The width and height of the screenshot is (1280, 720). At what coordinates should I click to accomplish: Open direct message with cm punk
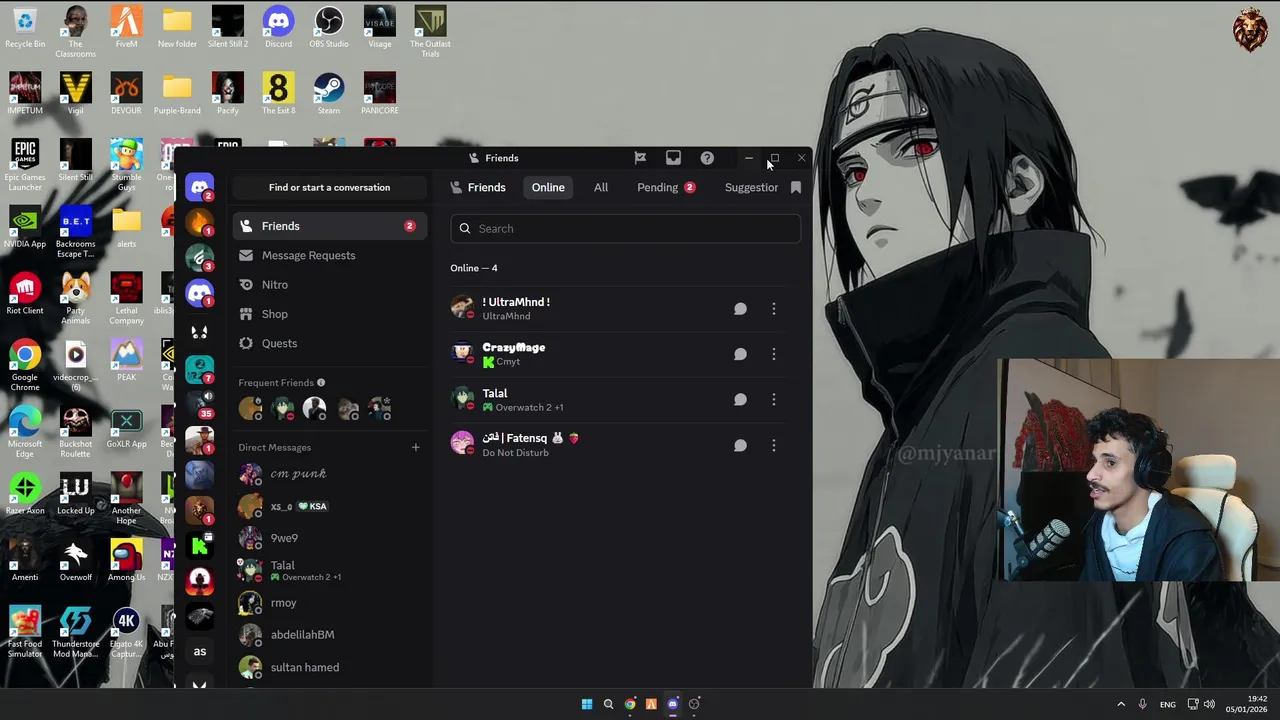point(329,474)
